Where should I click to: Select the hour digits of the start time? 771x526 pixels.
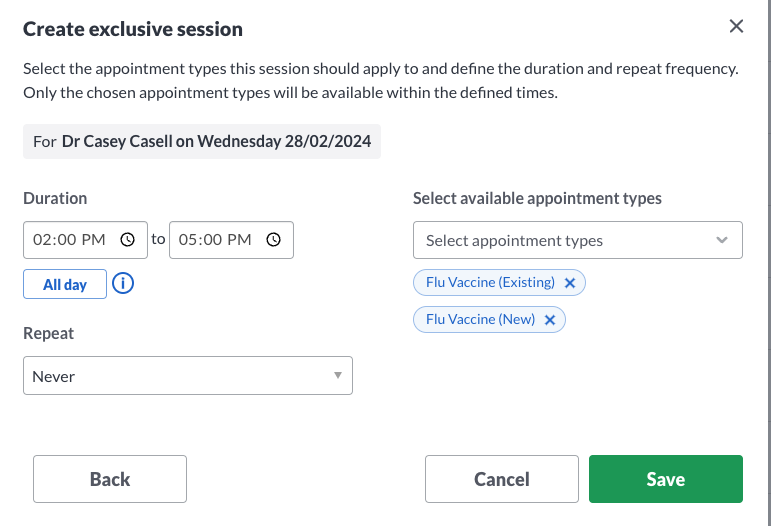42,240
